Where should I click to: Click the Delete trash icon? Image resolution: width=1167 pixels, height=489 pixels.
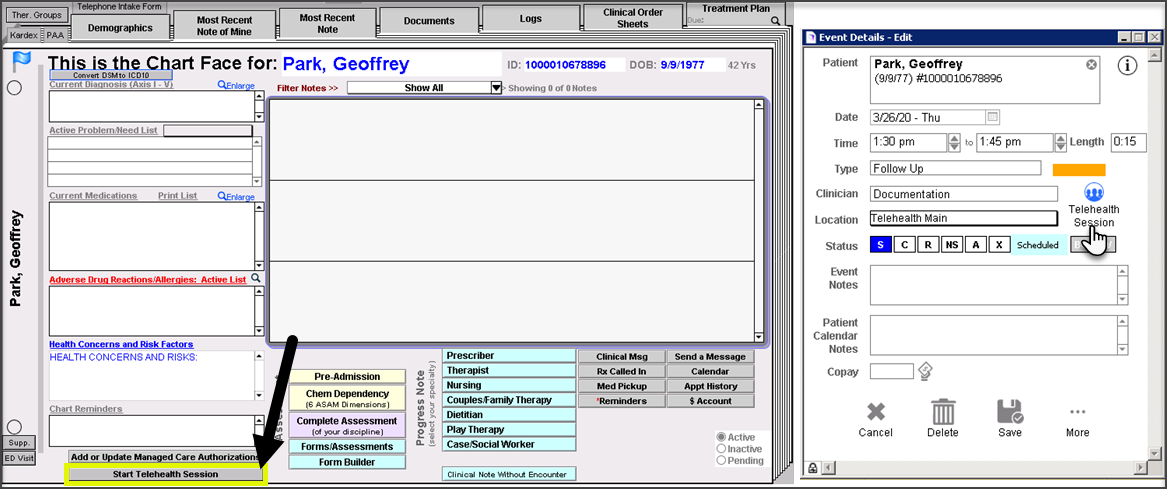(x=943, y=413)
